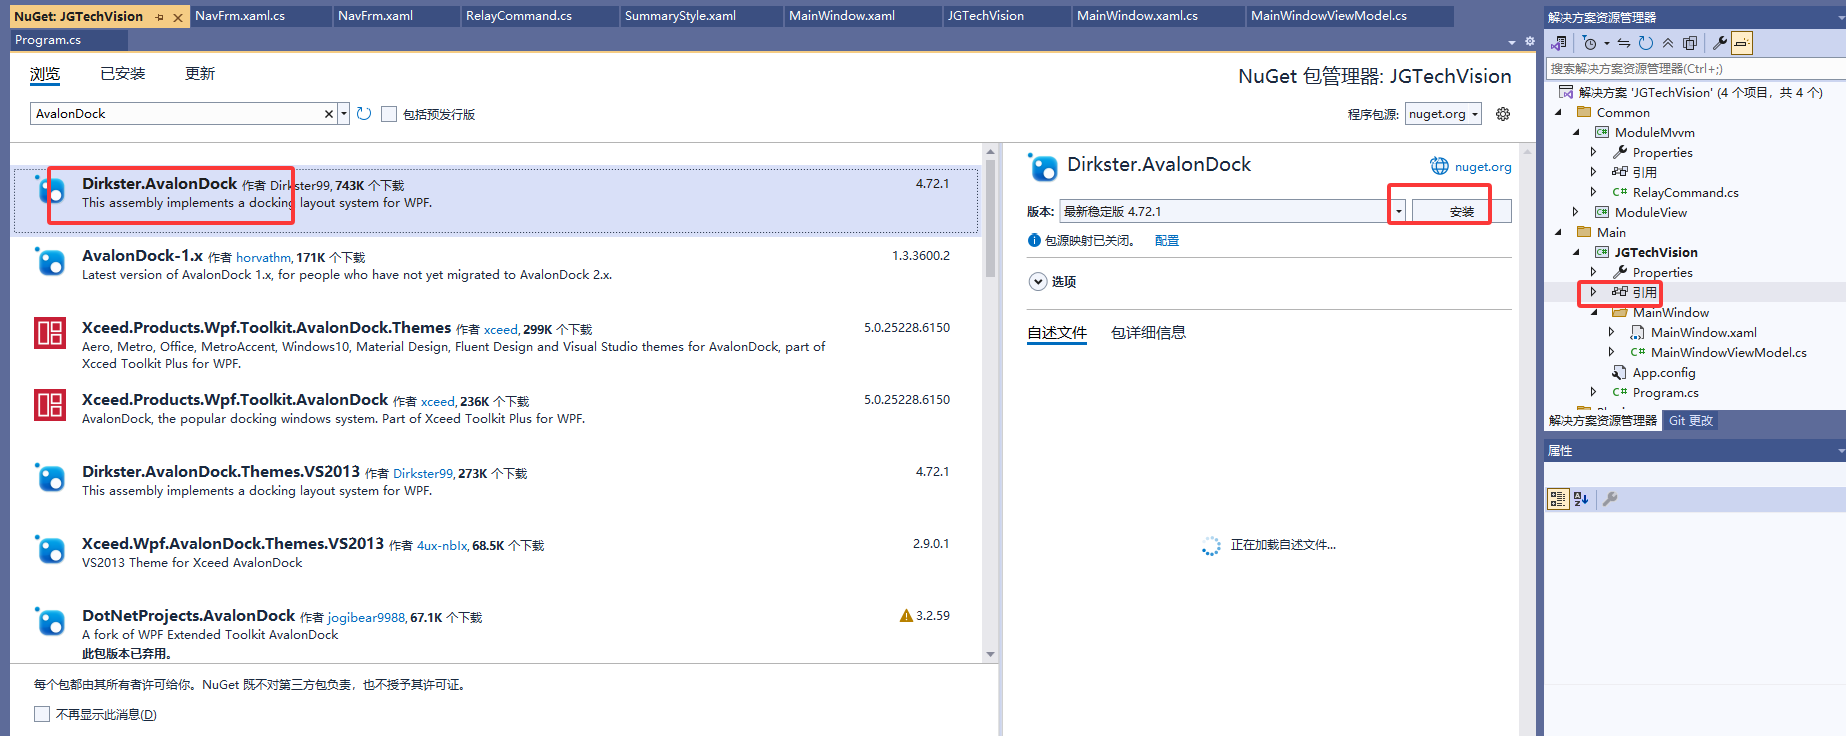Switch to the Git Changes tab
Viewport: 1846px width, 736px height.
pos(1691,421)
